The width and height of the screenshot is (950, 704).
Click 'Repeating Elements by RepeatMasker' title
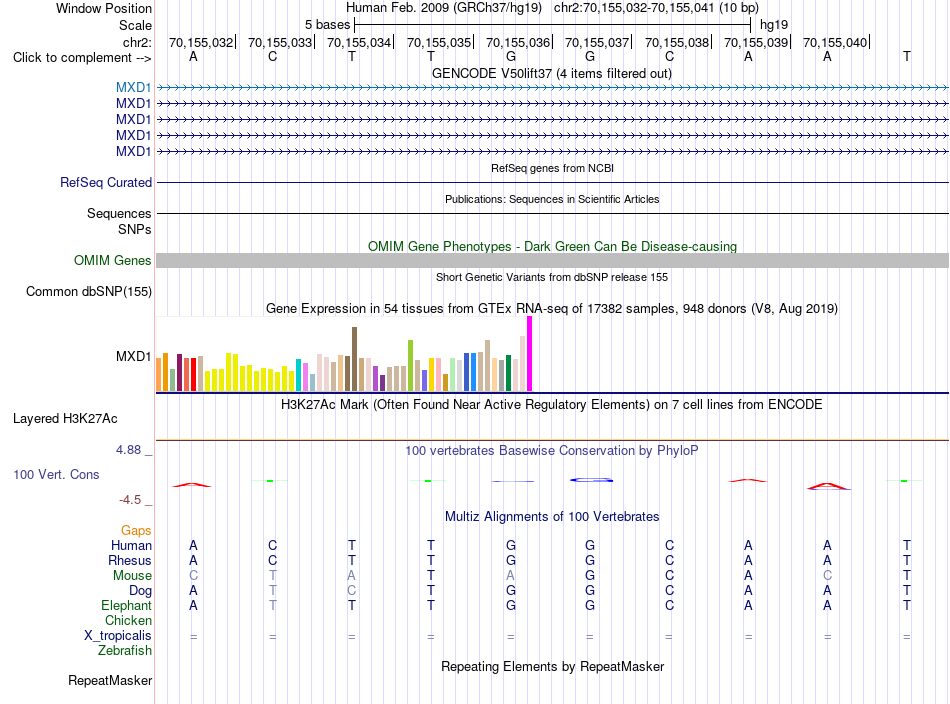[x=552, y=666]
